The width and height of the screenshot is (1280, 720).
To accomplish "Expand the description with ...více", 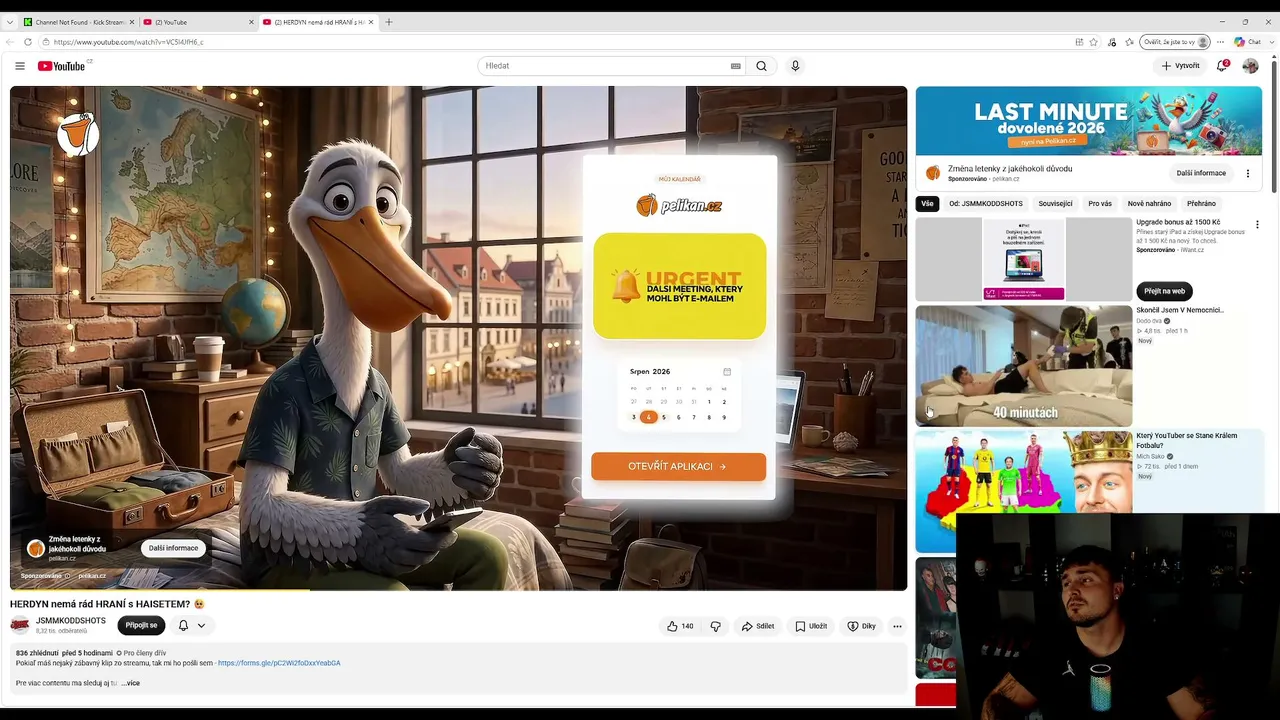I will [x=130, y=683].
